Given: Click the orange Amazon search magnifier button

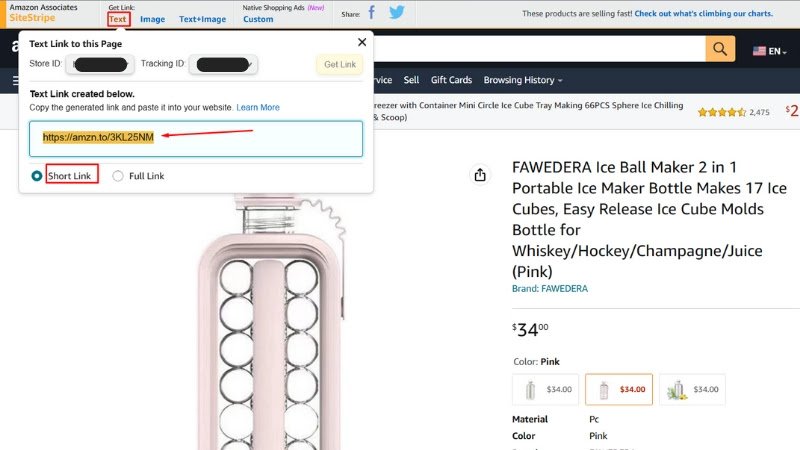Looking at the screenshot, I should [720, 49].
